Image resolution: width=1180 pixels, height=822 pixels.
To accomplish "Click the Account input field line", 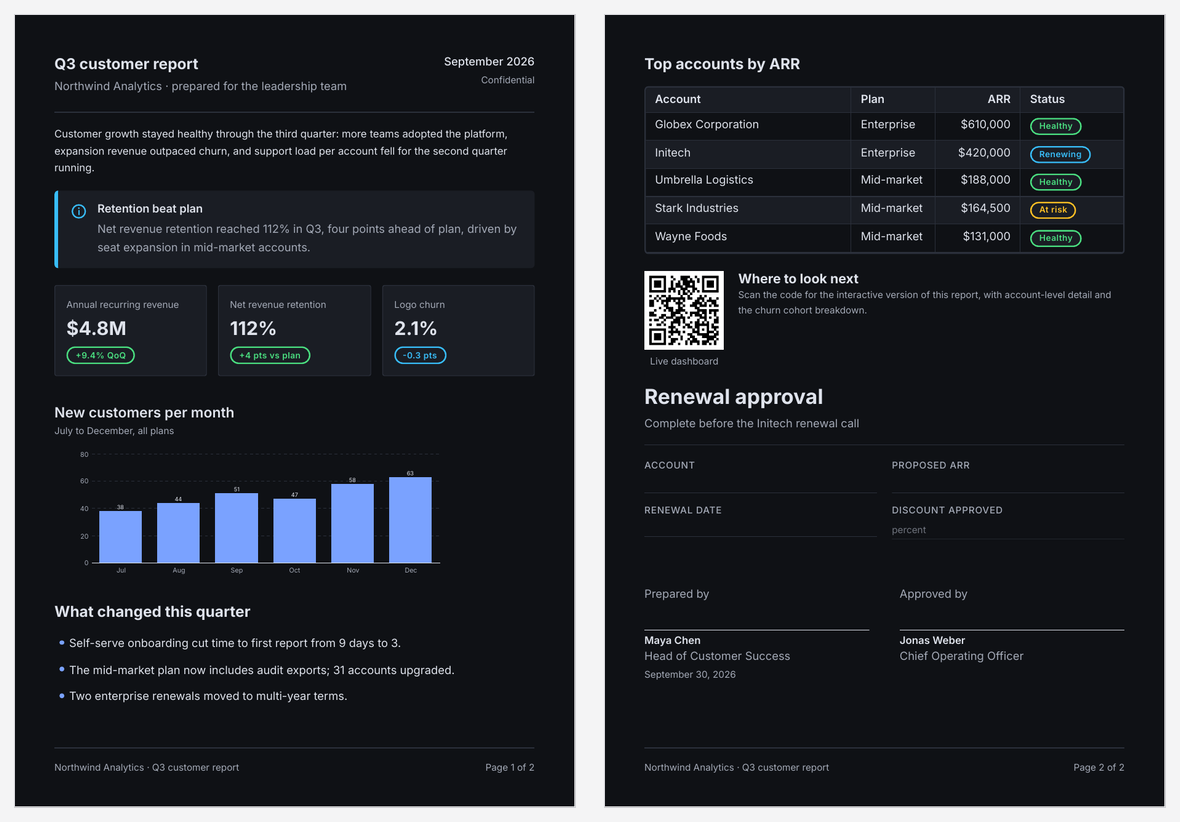I will click(760, 483).
